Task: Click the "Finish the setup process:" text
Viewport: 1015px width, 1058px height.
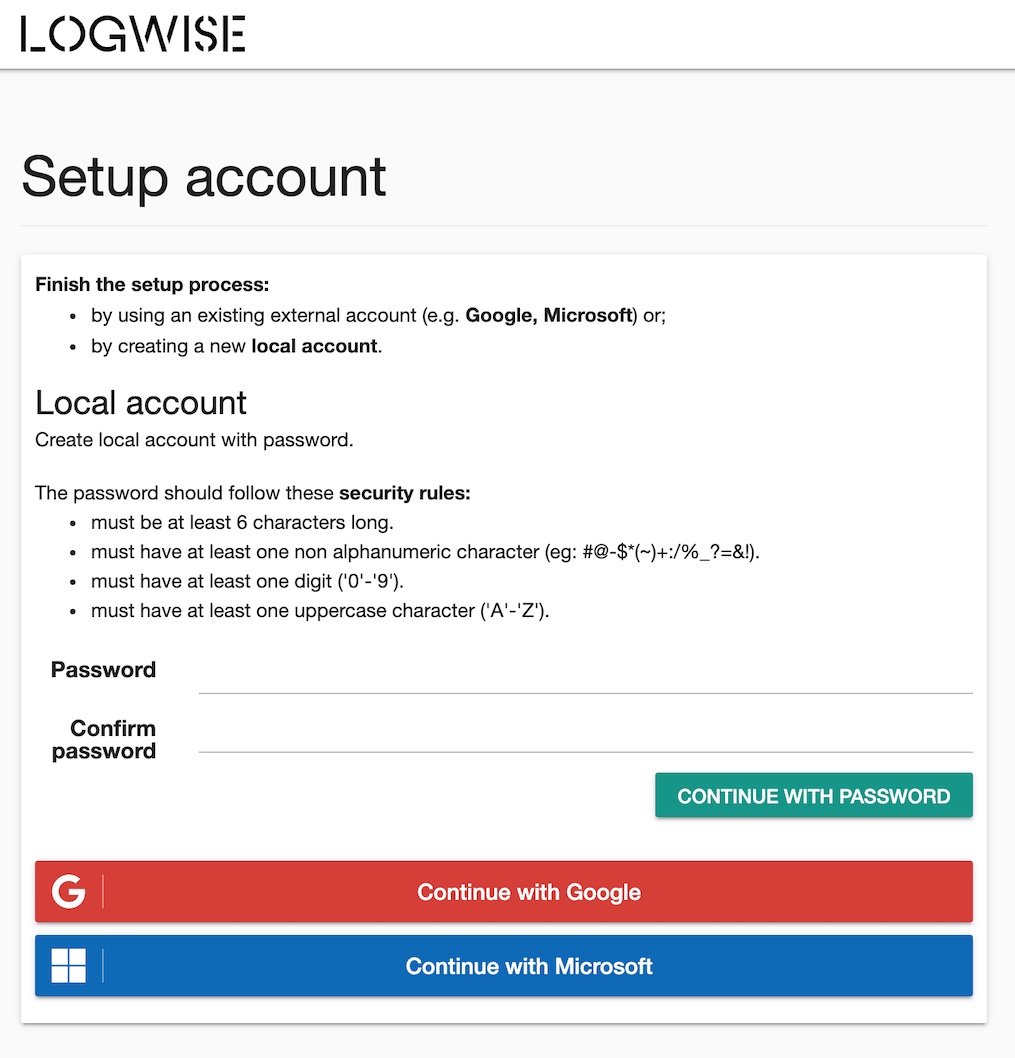Action: tap(152, 285)
